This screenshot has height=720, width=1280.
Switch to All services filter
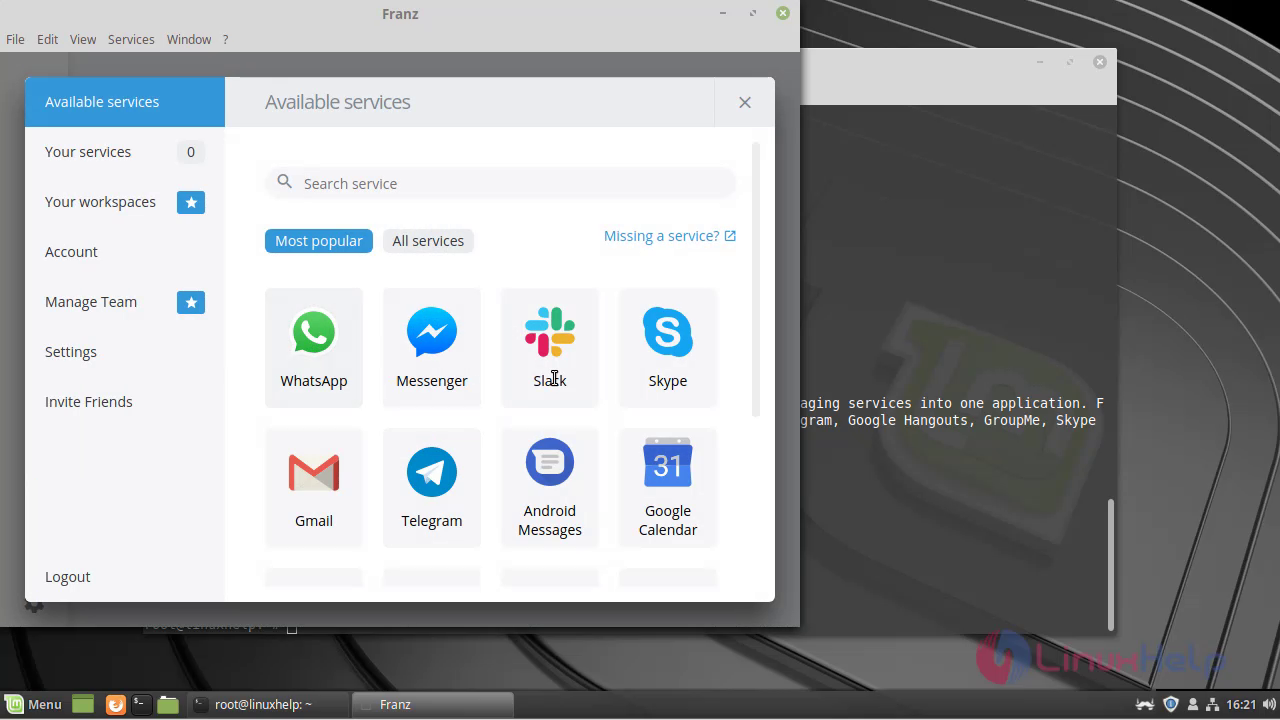click(x=428, y=241)
